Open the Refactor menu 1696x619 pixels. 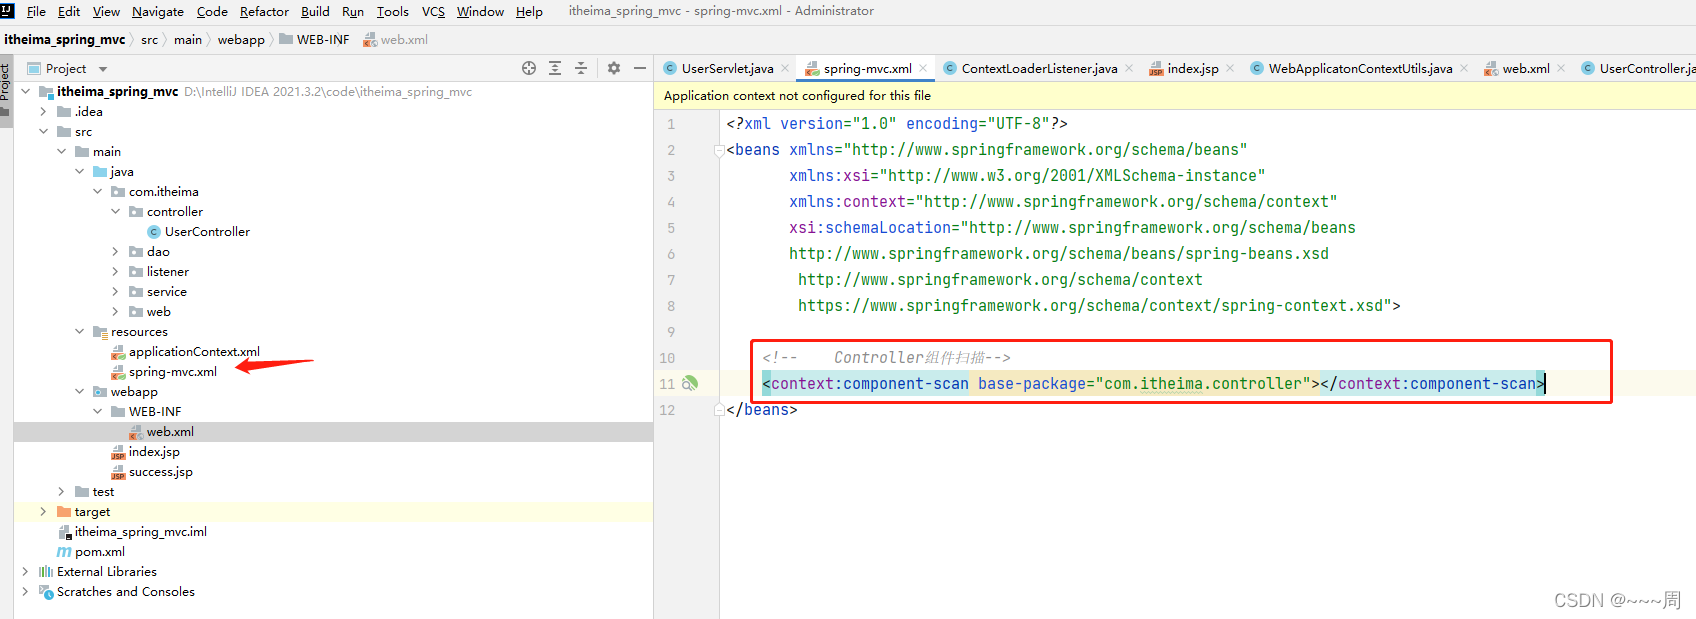click(264, 11)
